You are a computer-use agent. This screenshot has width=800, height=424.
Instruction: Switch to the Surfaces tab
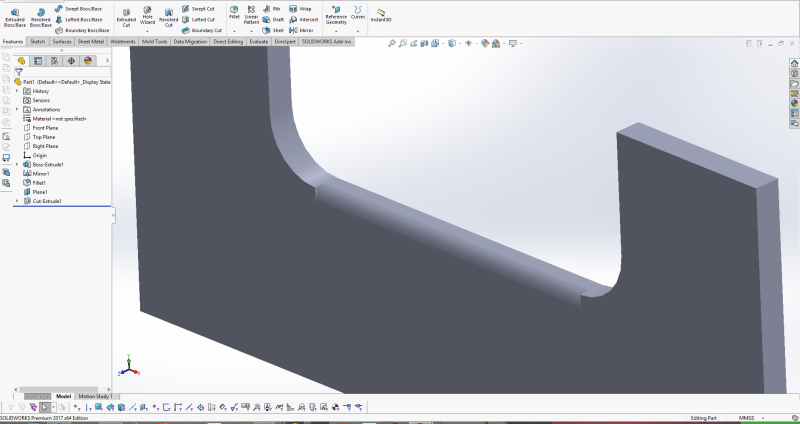point(62,41)
